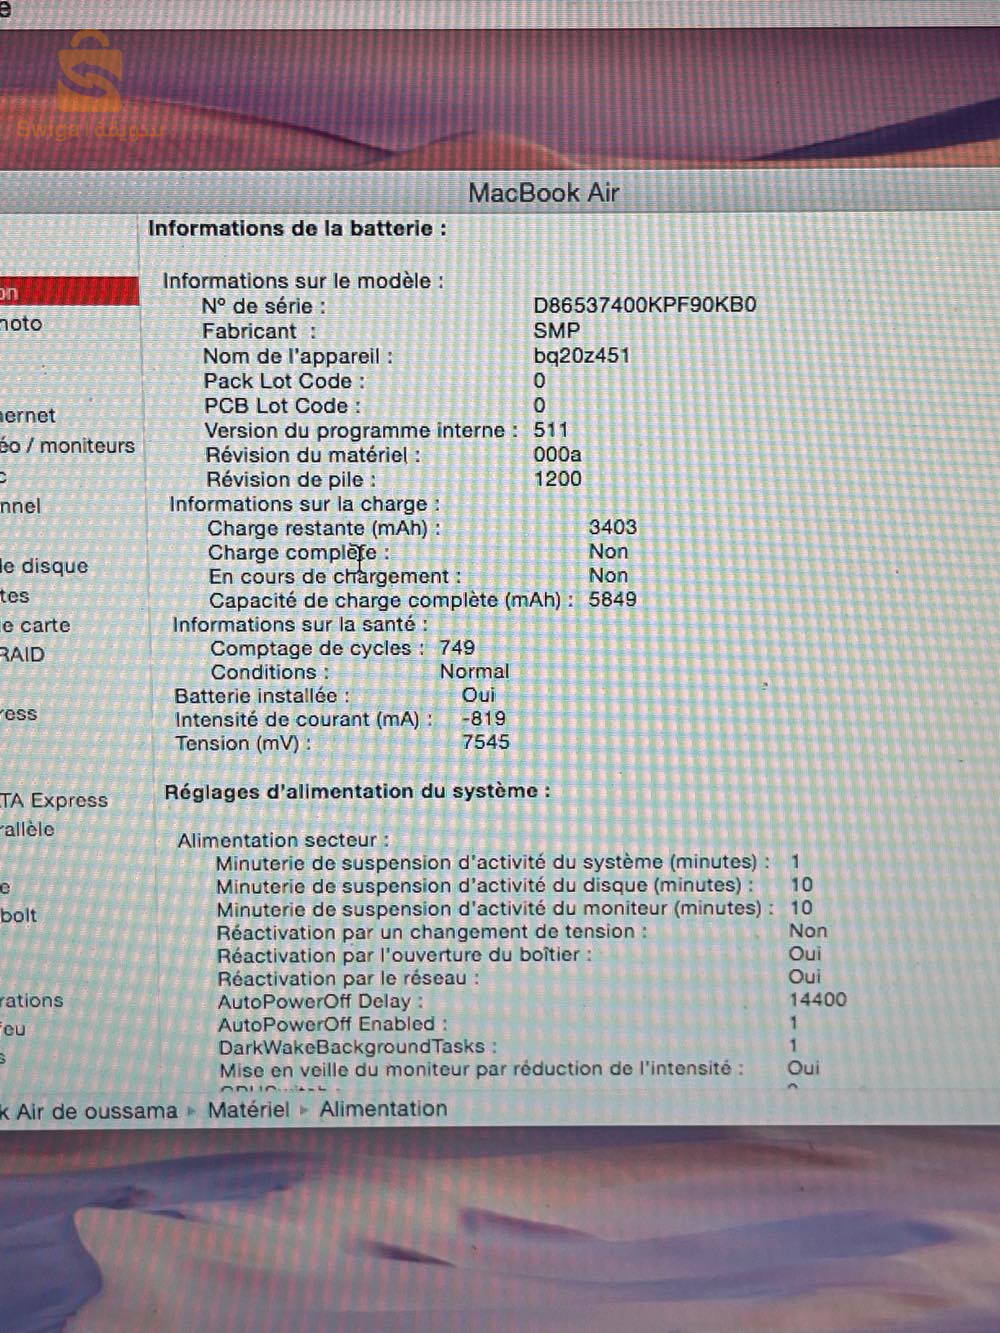Click 'Alimentation' in the path bar
The width and height of the screenshot is (1000, 1333).
(x=383, y=1108)
